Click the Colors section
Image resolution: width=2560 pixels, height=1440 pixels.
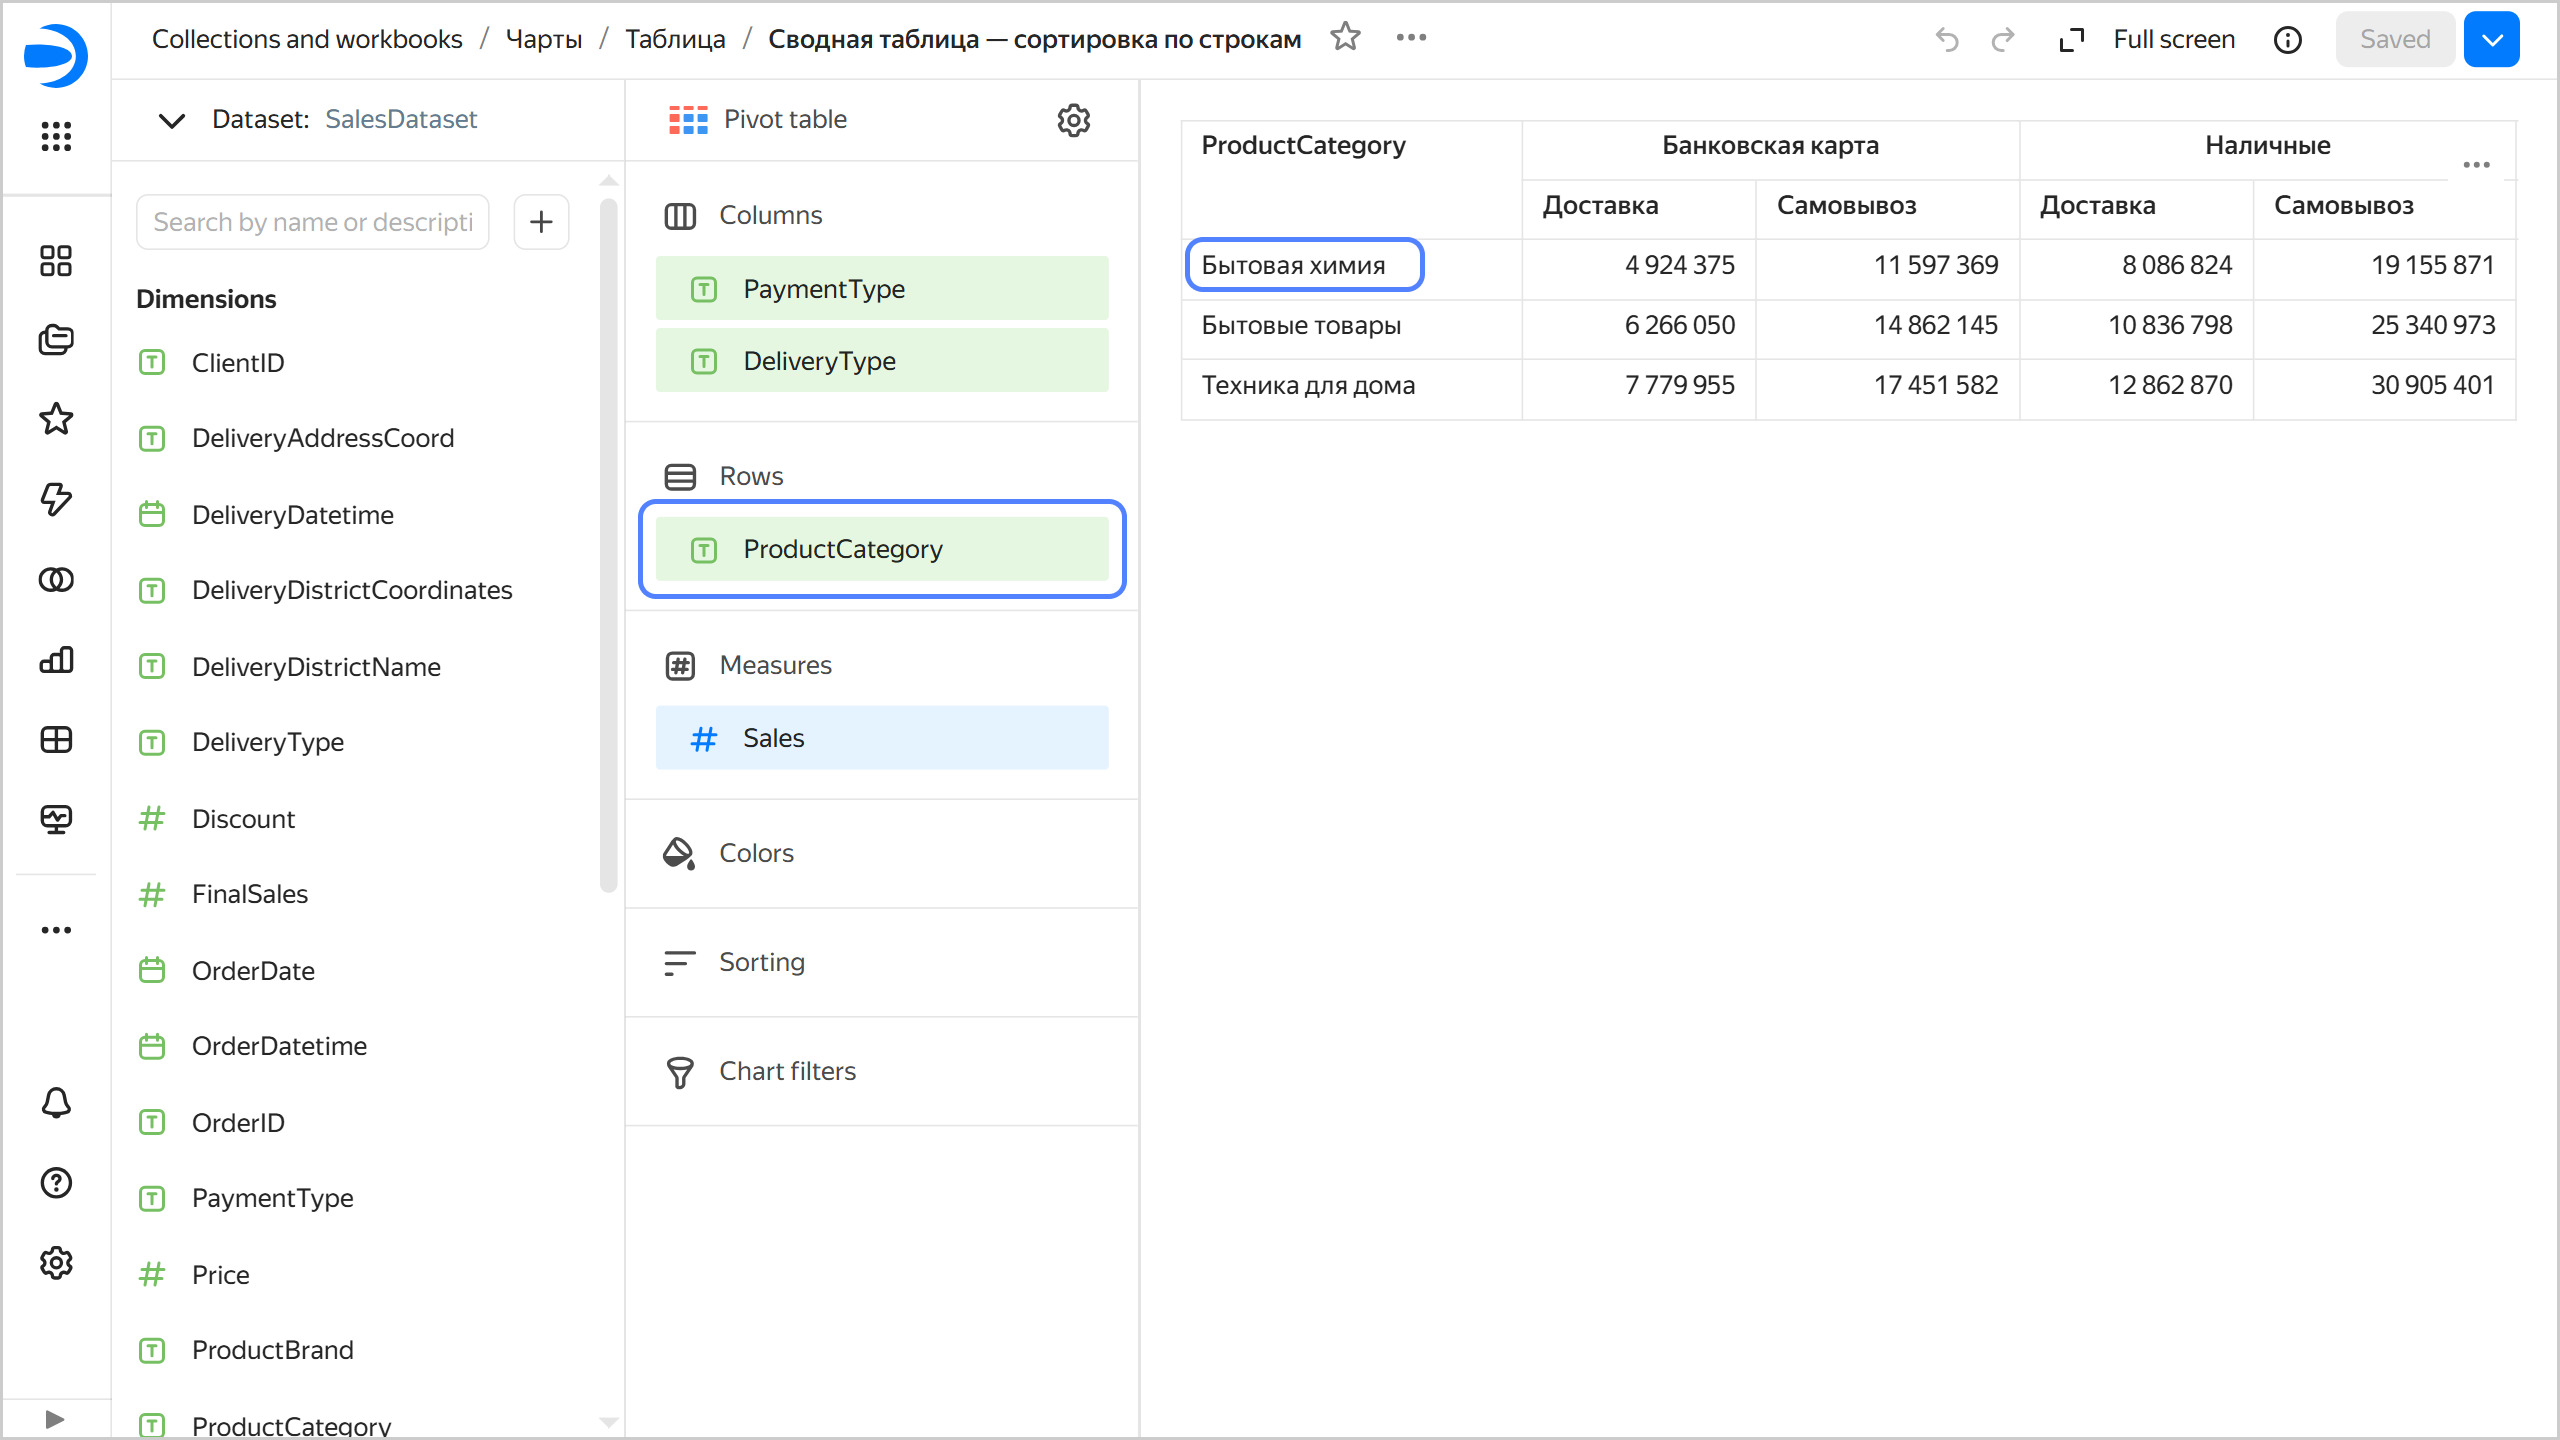click(757, 853)
